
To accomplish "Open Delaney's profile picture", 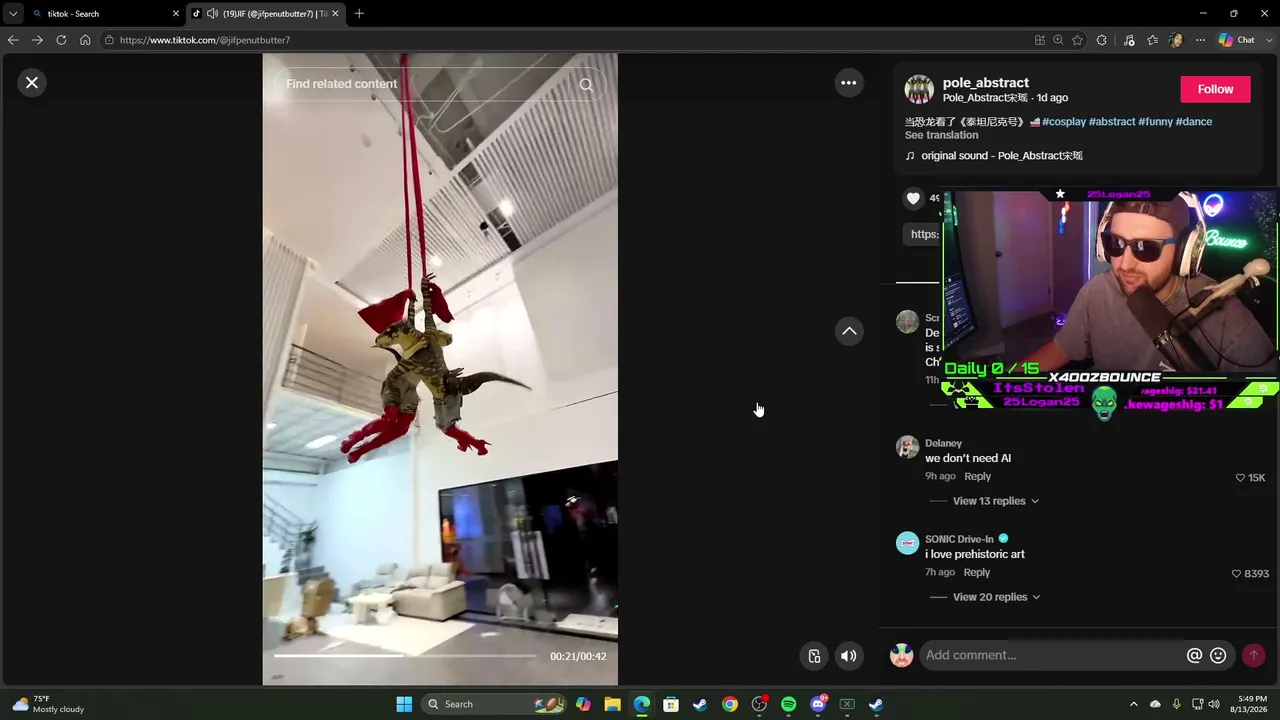I will pos(907,446).
